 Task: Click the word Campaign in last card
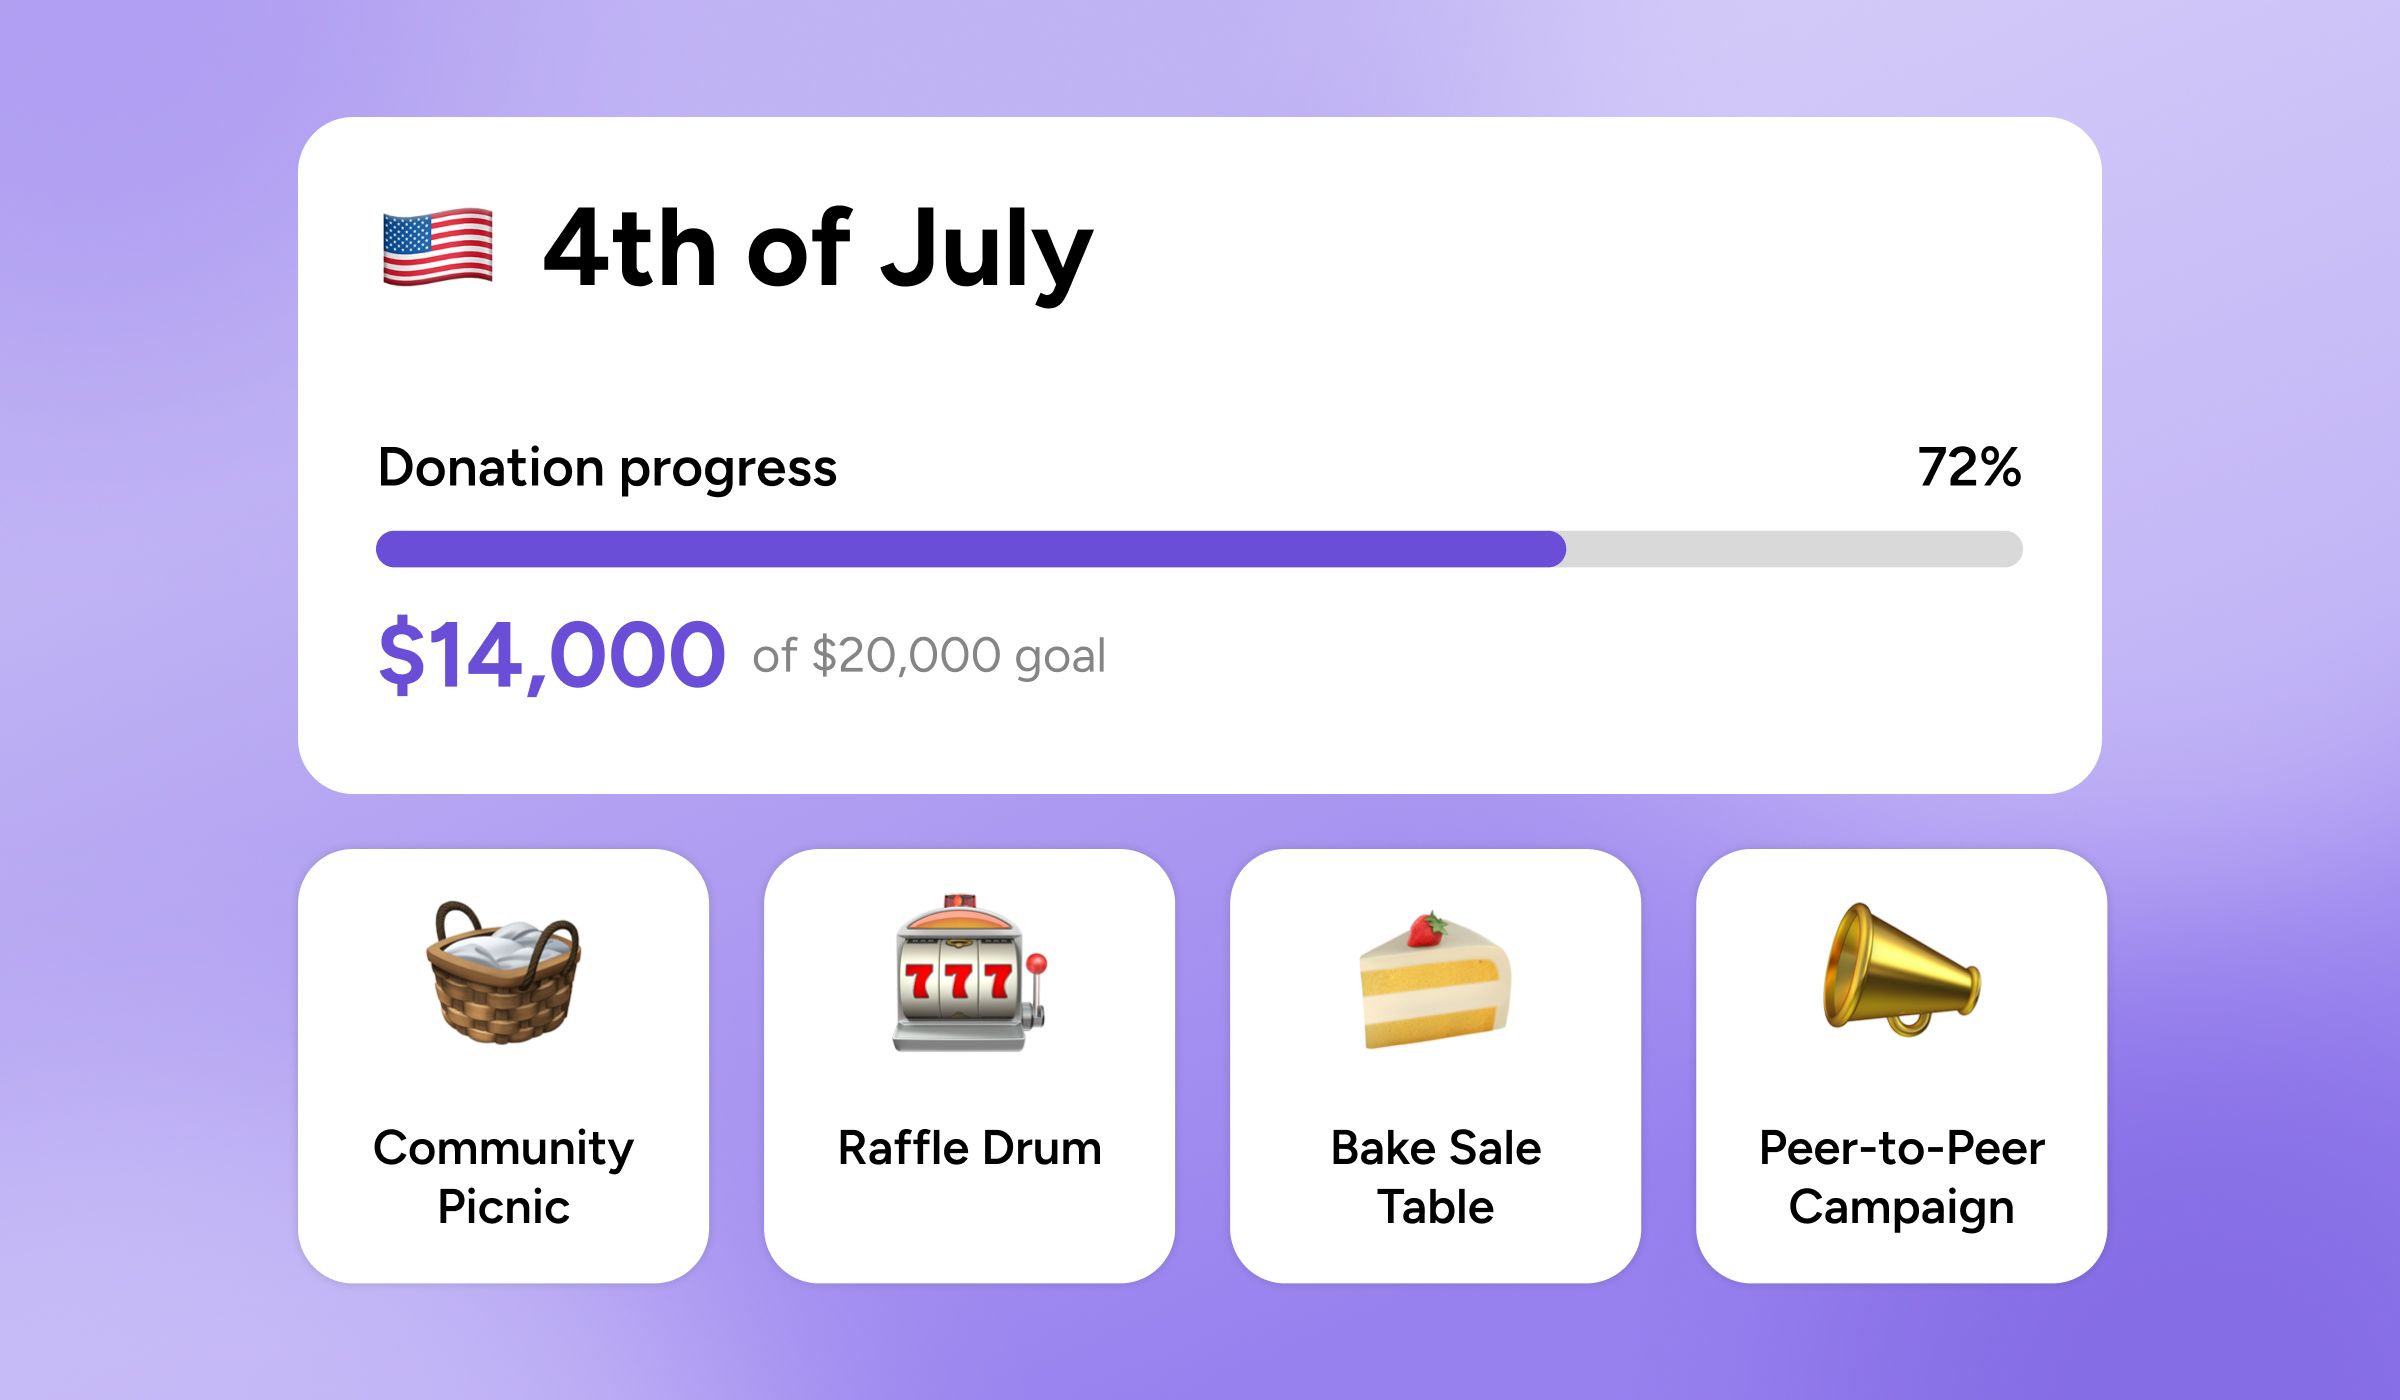1901,1208
